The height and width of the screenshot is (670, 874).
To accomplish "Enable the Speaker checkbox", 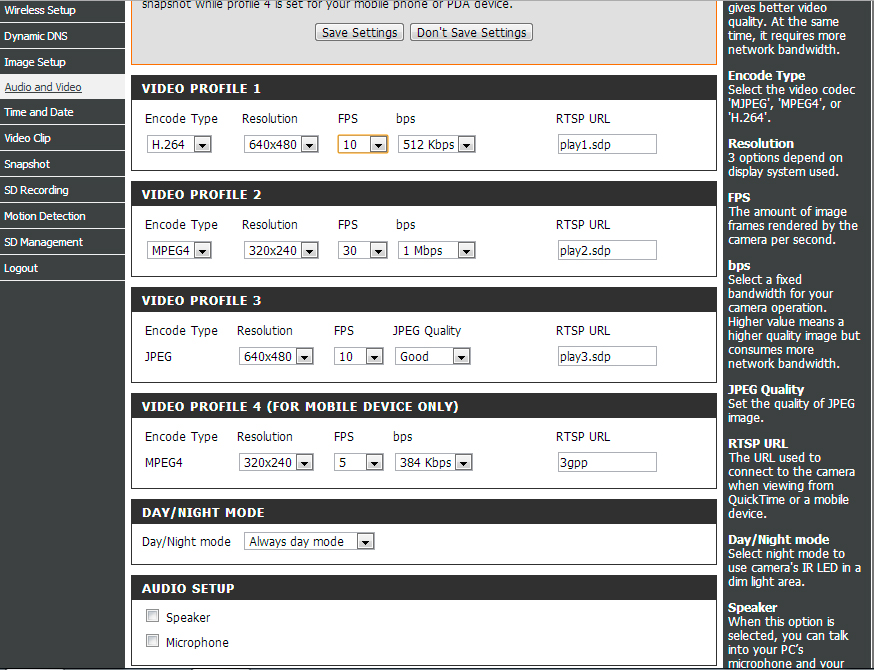I will [x=152, y=615].
